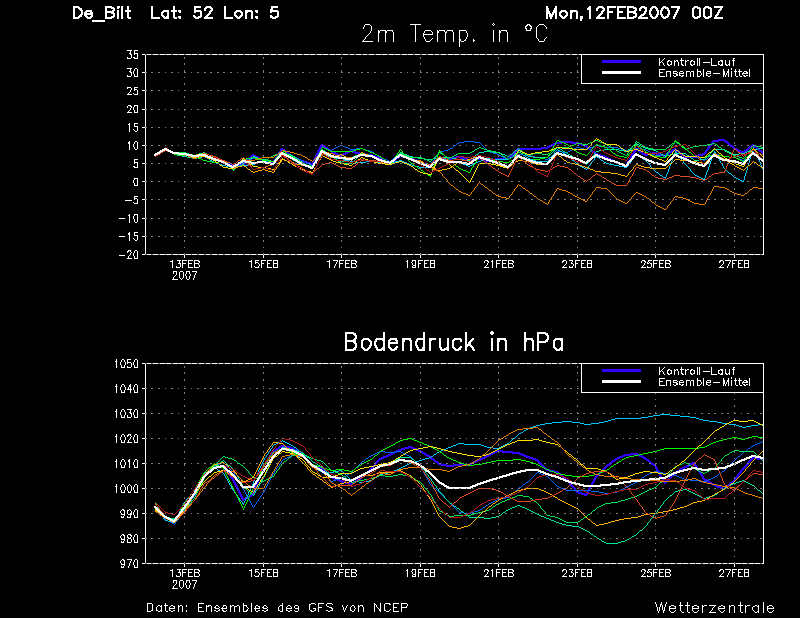Click the Wetterzentrale credit text
Image resolution: width=800 pixels, height=618 pixels.
click(714, 608)
